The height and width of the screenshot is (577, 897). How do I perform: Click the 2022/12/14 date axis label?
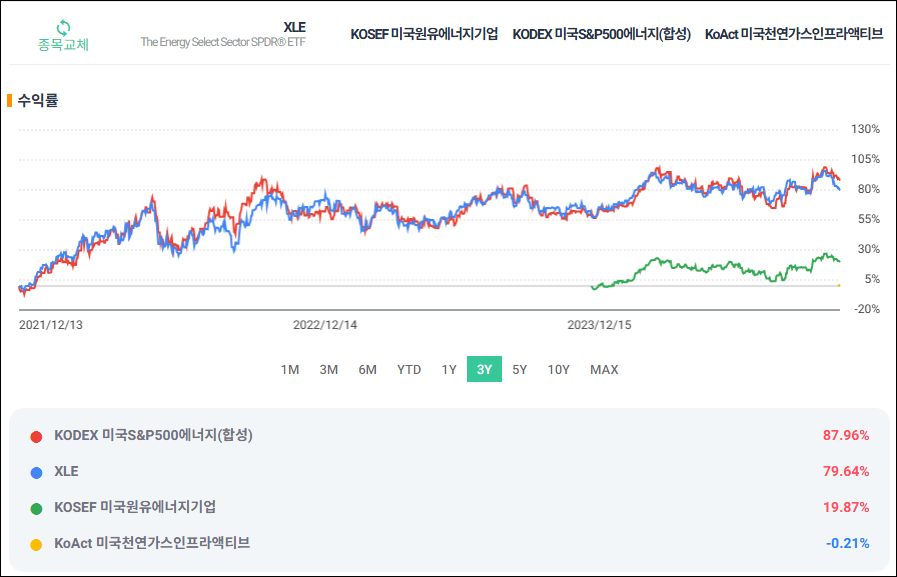(325, 325)
